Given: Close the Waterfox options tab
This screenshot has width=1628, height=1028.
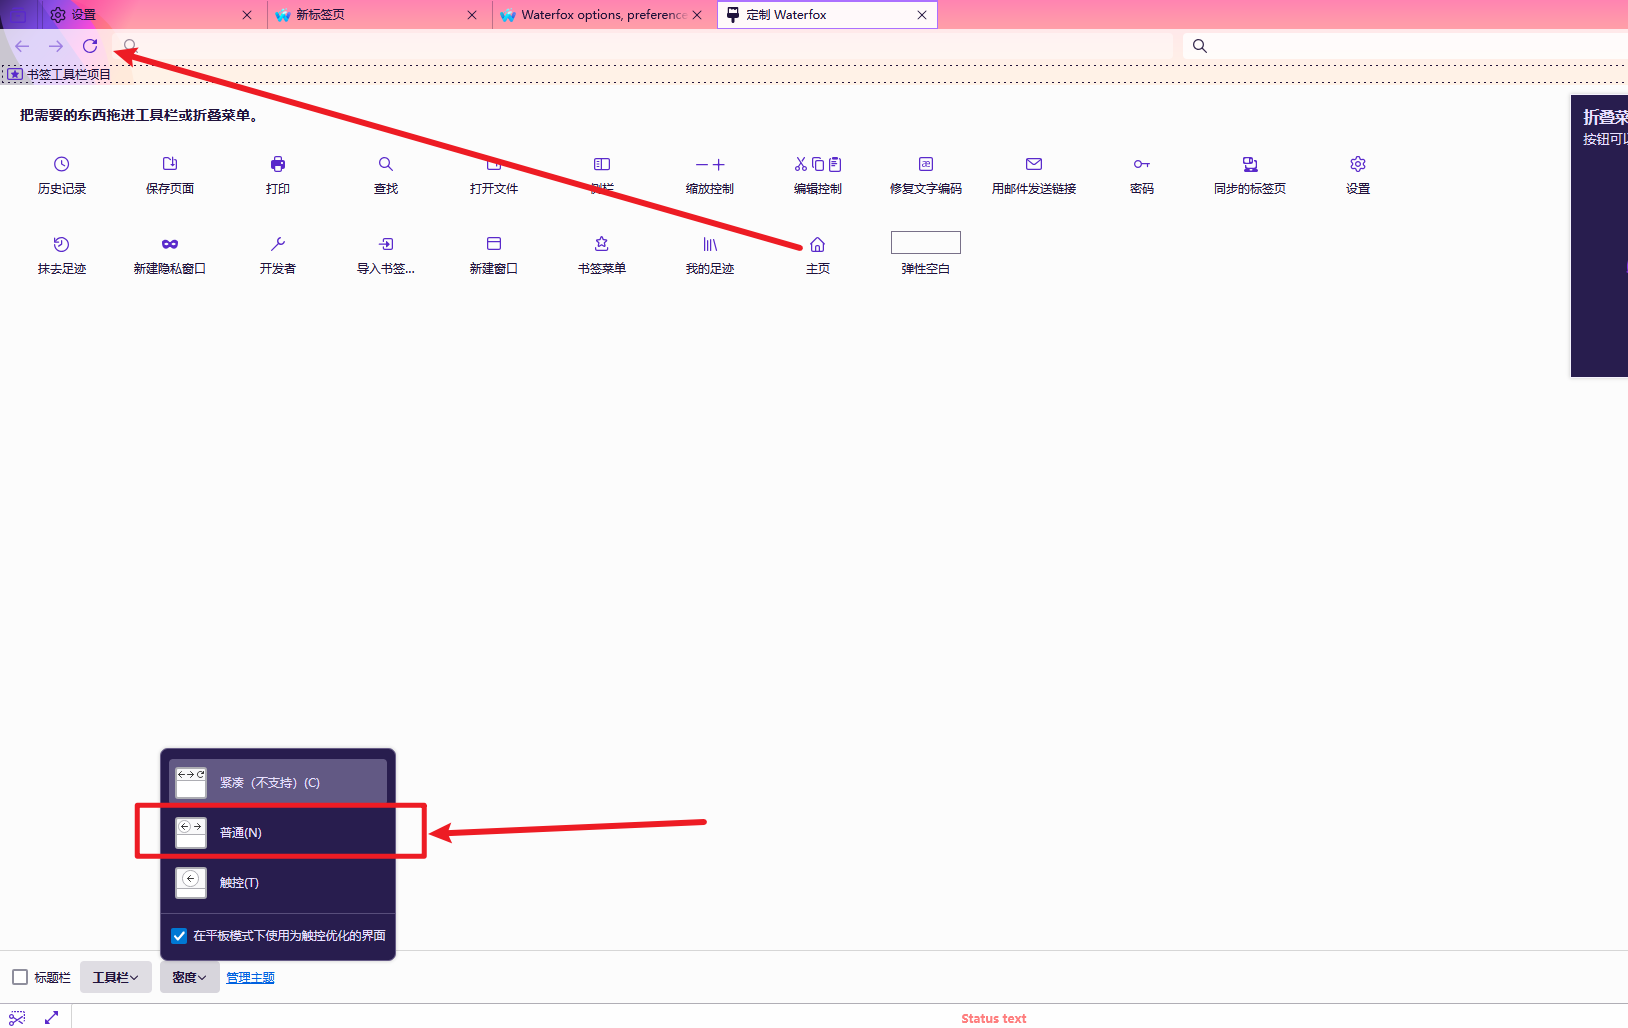Looking at the screenshot, I should (697, 15).
